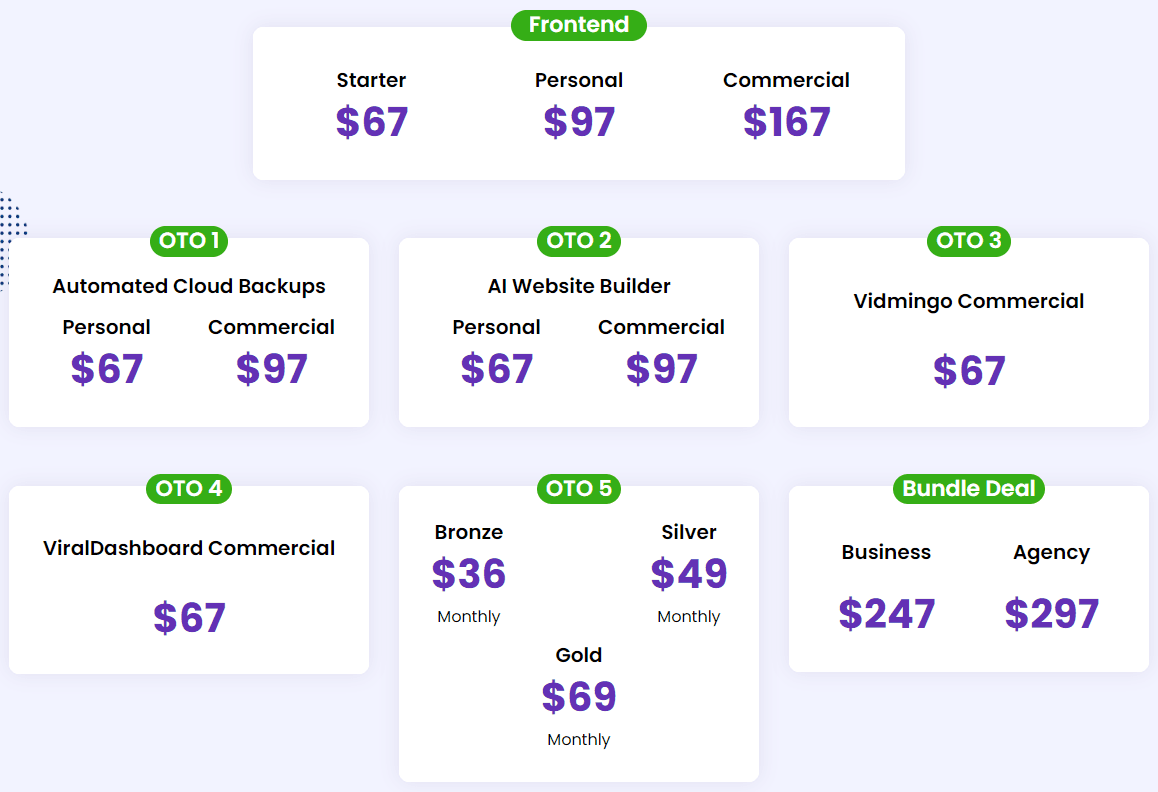Select the Bronze $36 monthly price
Image resolution: width=1158 pixels, height=792 pixels.
469,574
